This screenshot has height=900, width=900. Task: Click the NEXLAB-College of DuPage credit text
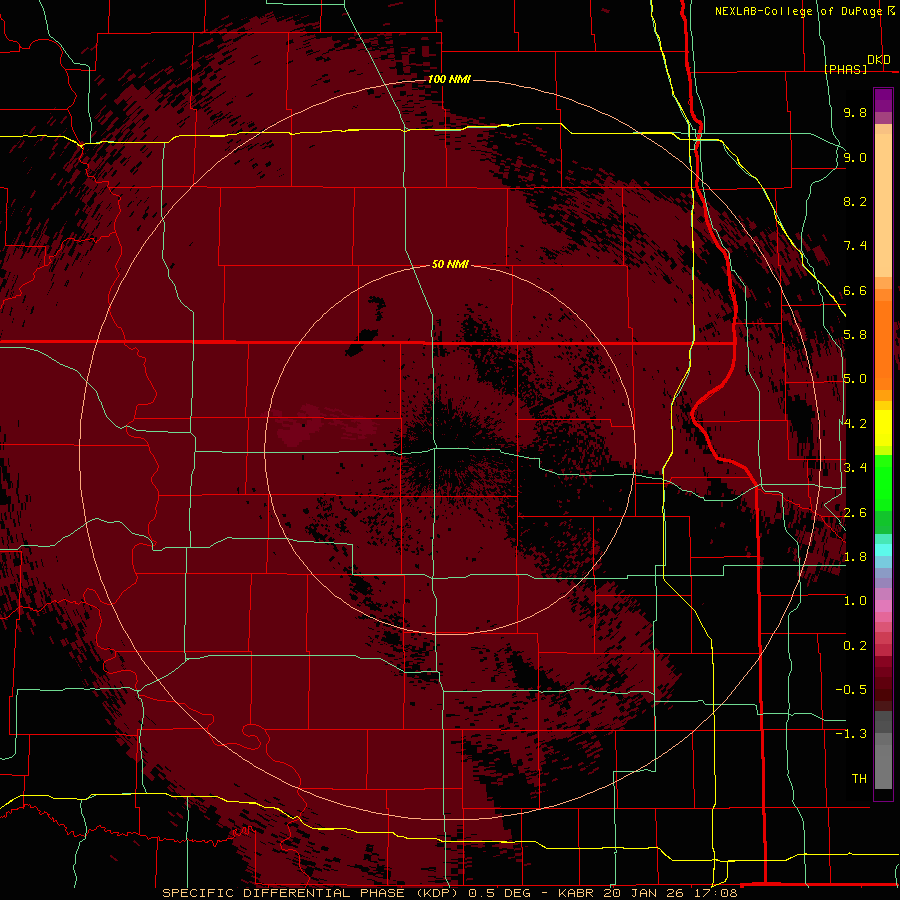(x=798, y=11)
